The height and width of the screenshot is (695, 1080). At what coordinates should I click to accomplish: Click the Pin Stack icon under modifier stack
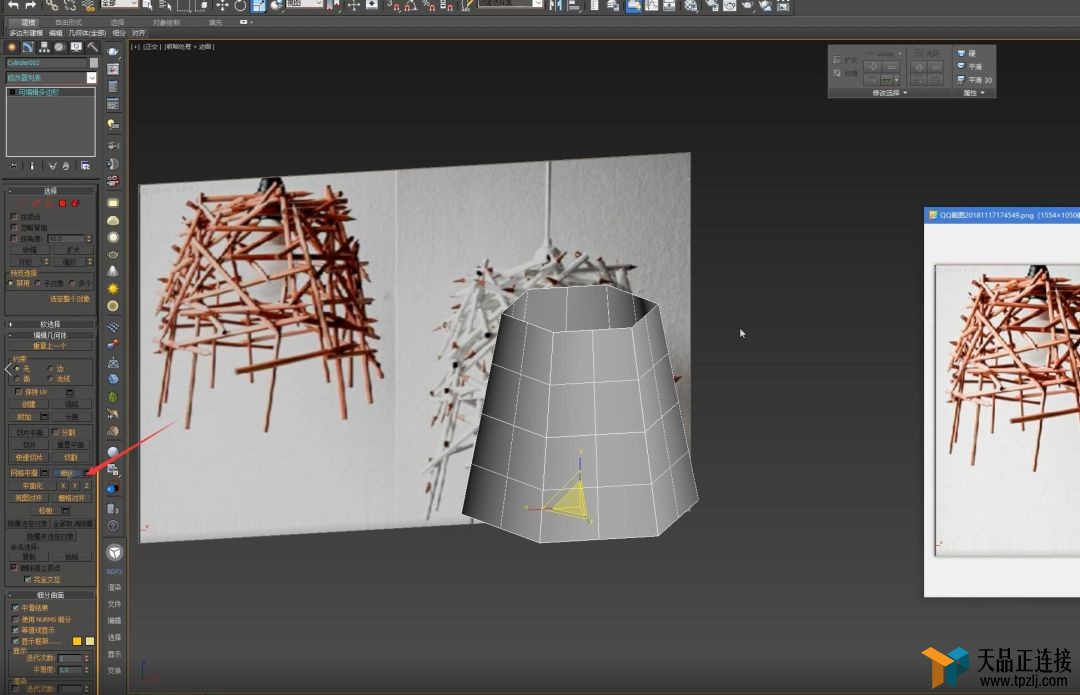point(13,166)
